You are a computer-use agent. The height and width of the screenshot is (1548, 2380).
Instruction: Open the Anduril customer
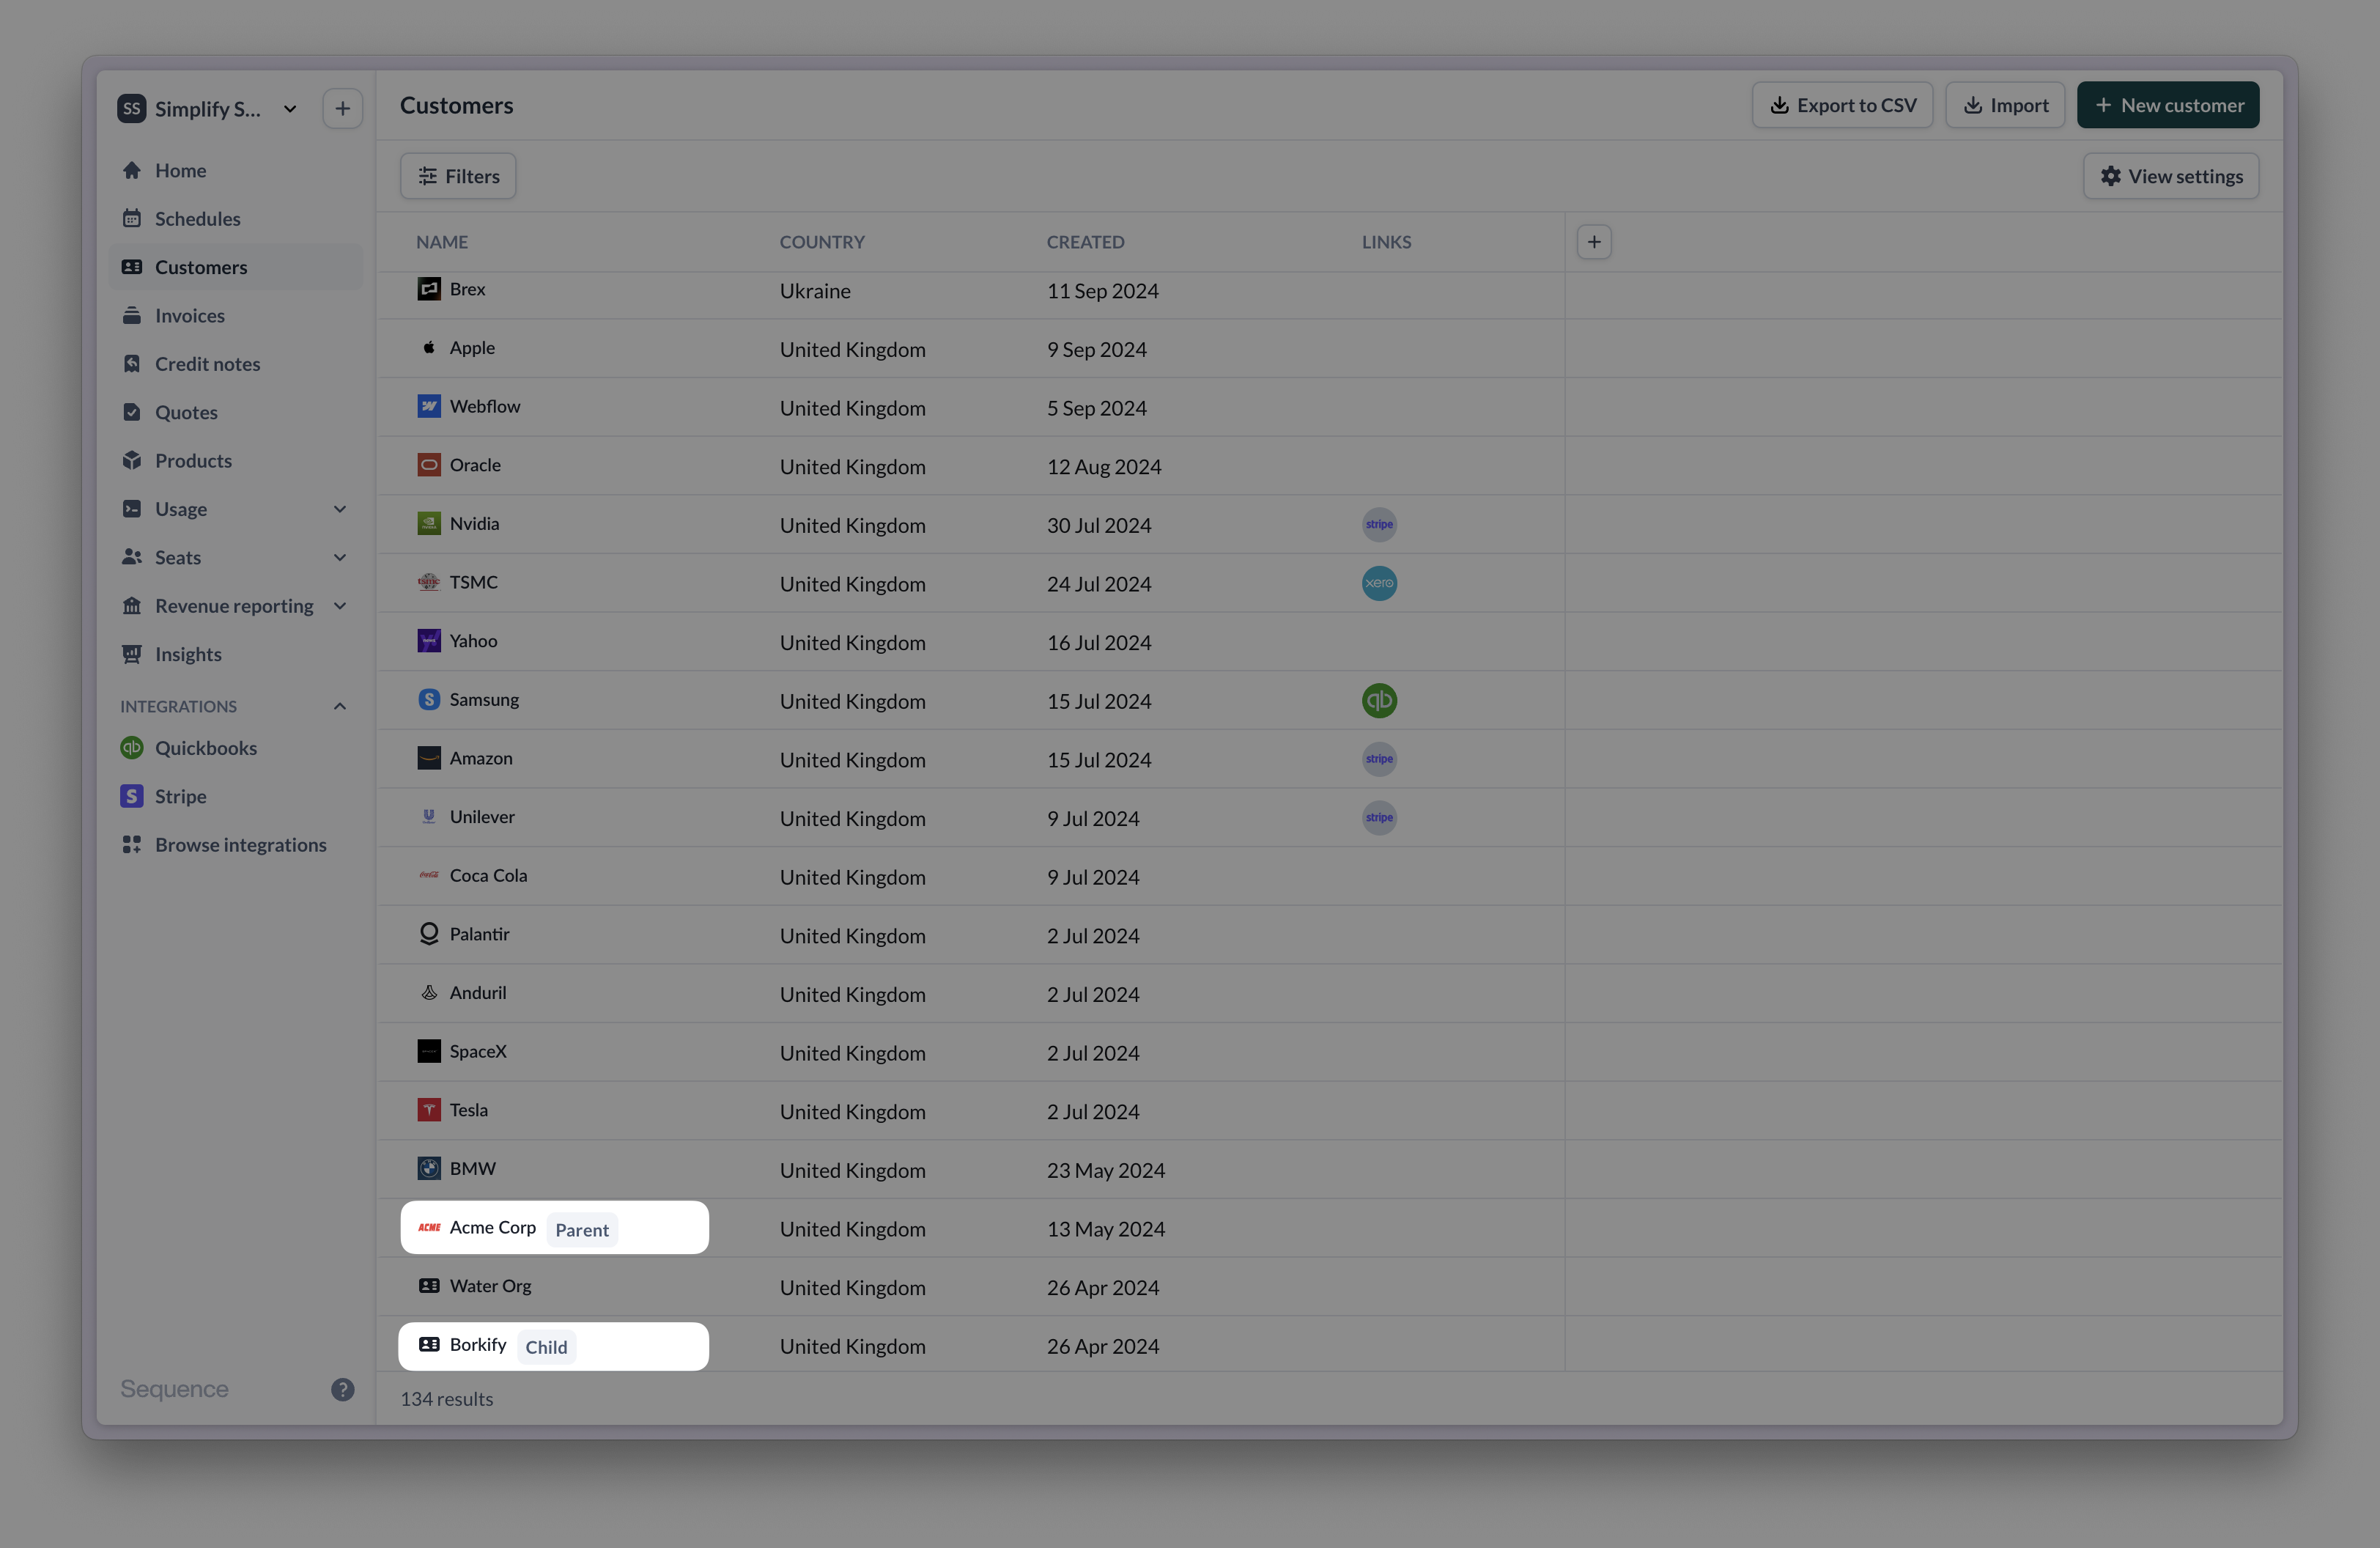478,993
